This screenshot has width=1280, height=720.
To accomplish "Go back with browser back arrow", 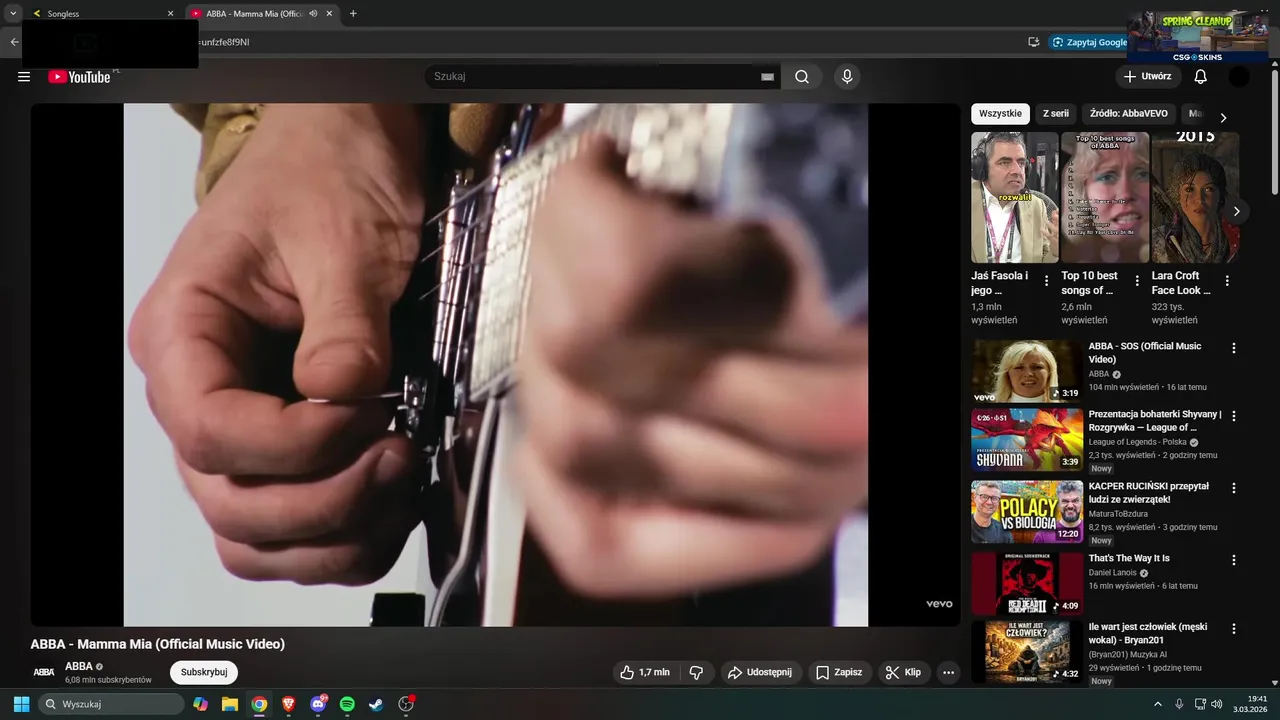I will (14, 42).
